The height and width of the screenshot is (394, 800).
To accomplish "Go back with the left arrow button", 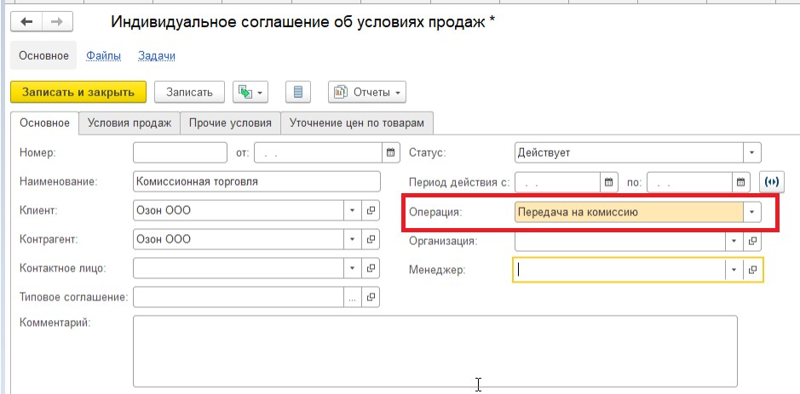I will [26, 22].
